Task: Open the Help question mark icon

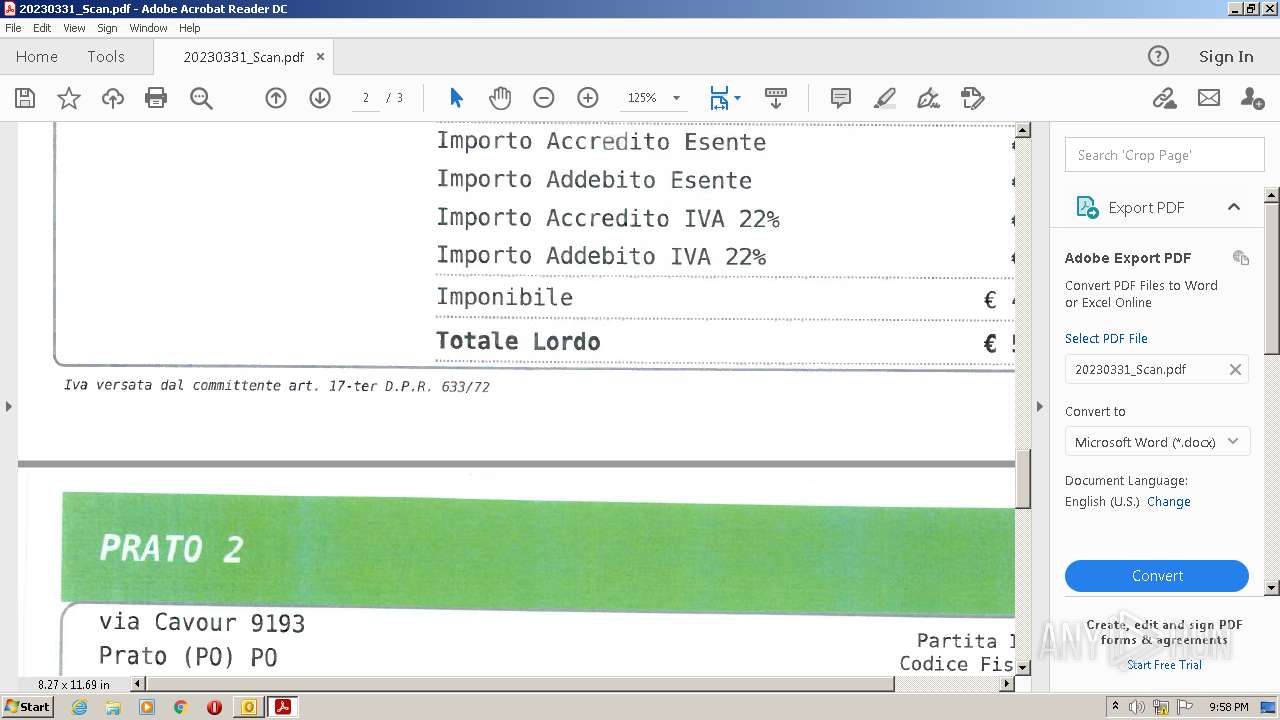Action: coord(1158,56)
